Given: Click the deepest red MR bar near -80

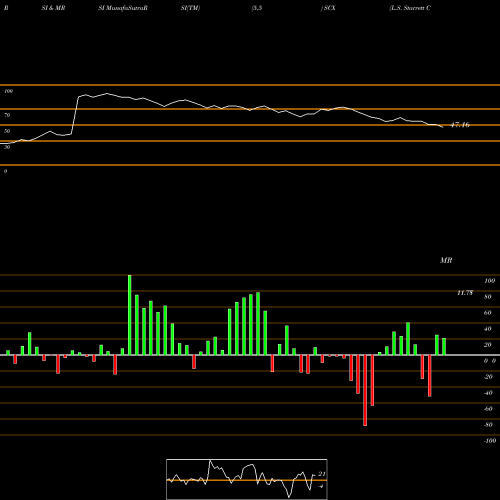Looking at the screenshot, I should 365,390.
